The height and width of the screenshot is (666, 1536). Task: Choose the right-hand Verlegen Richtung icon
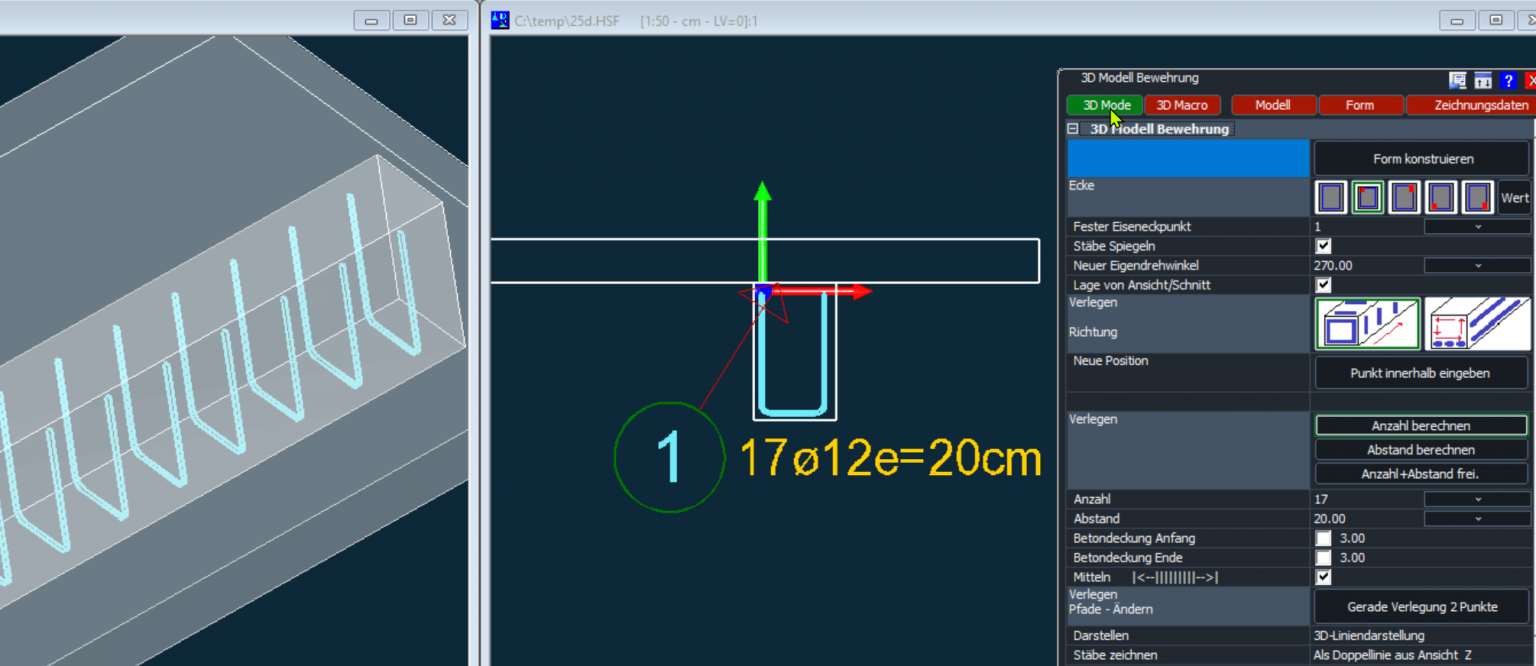(x=1477, y=325)
